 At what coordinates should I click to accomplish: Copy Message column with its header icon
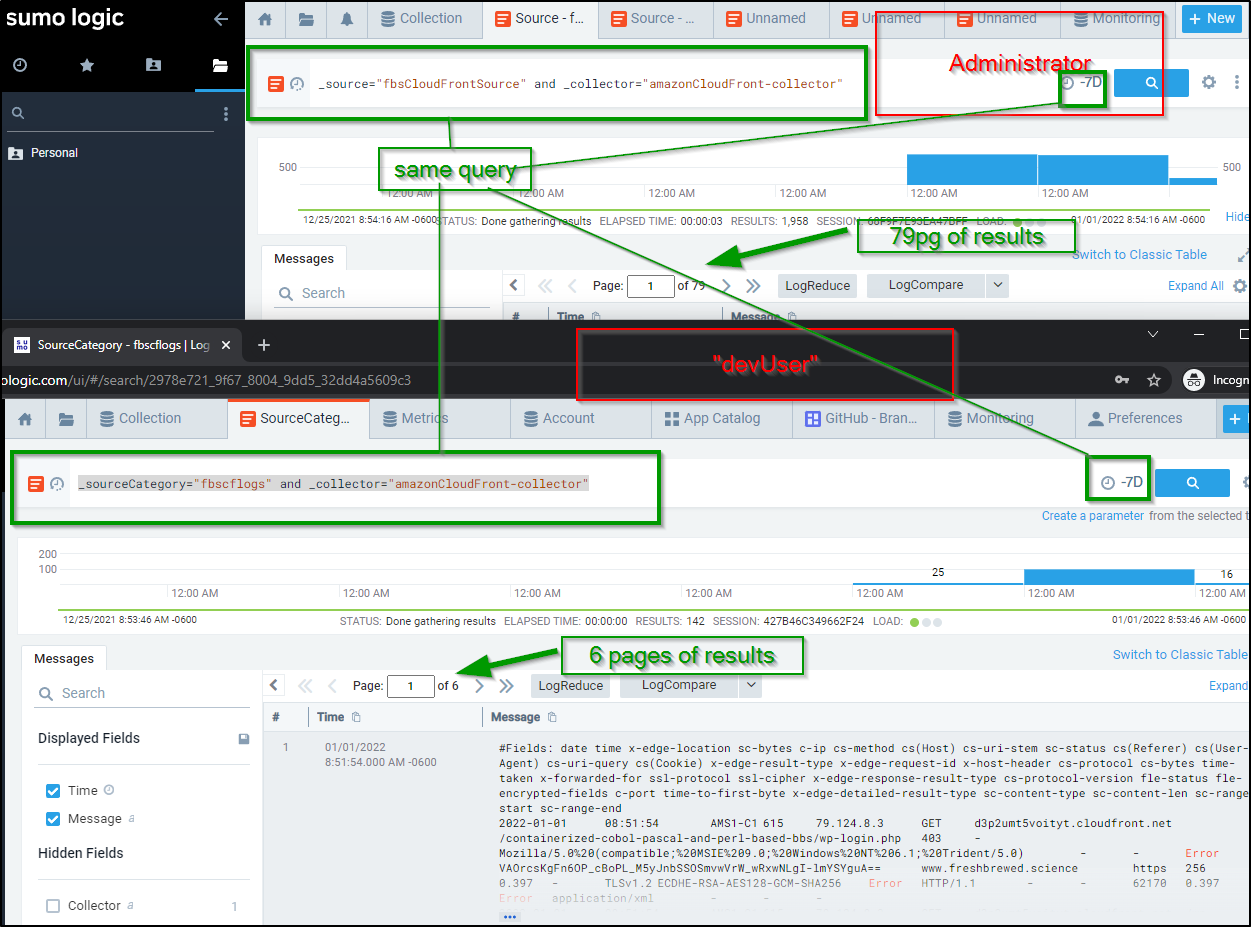[x=551, y=717]
